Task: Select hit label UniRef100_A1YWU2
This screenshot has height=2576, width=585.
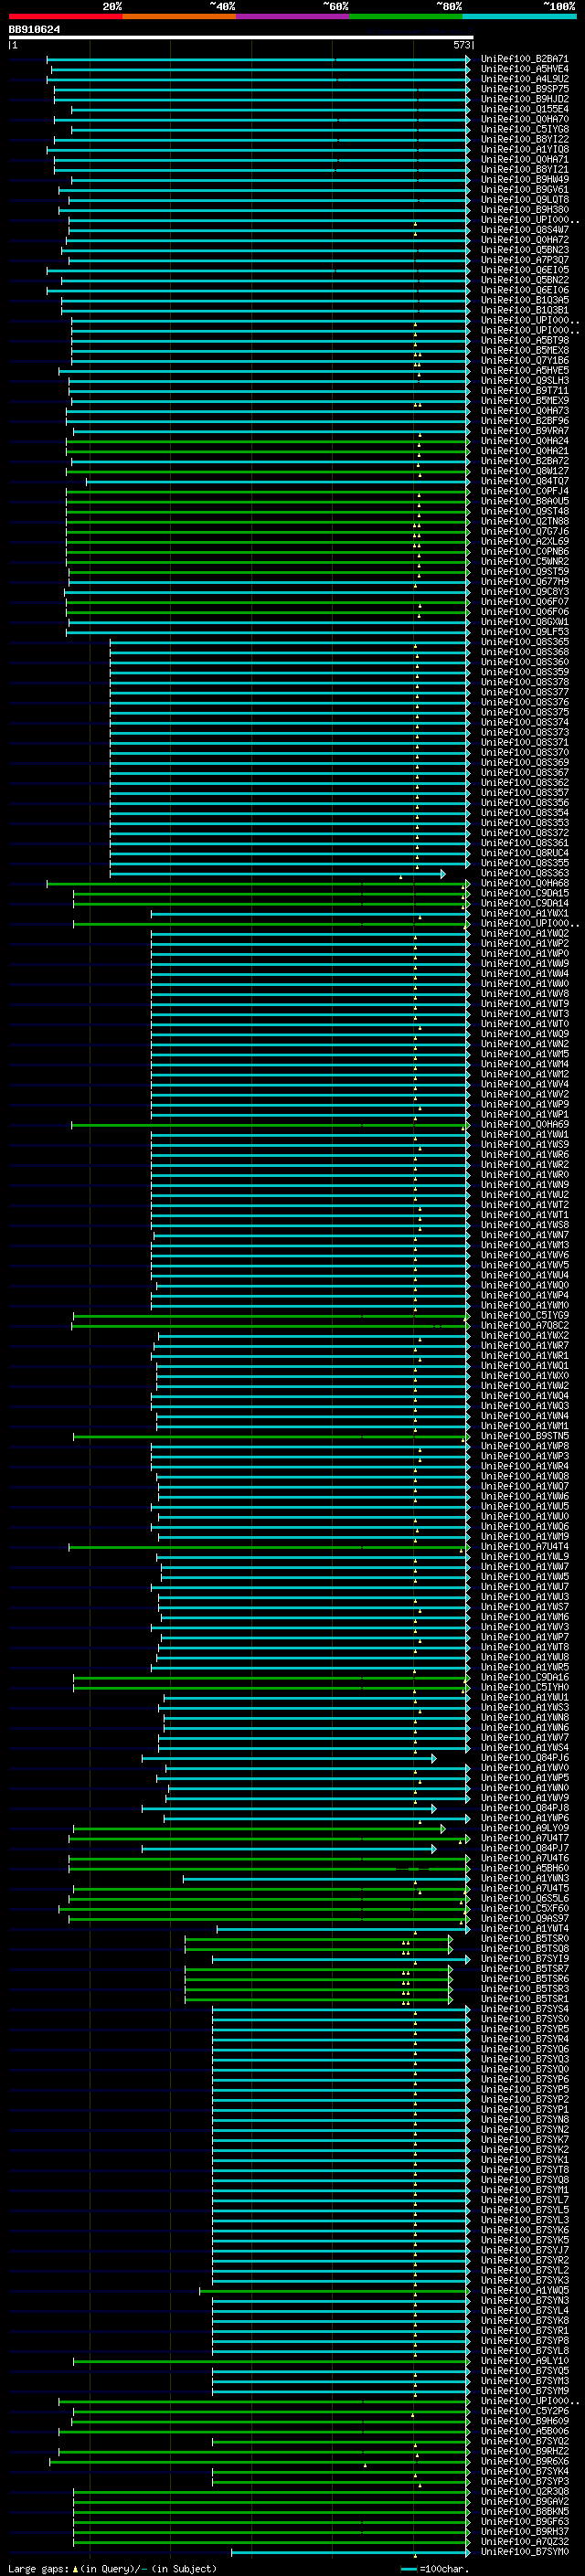Action: tap(524, 1195)
